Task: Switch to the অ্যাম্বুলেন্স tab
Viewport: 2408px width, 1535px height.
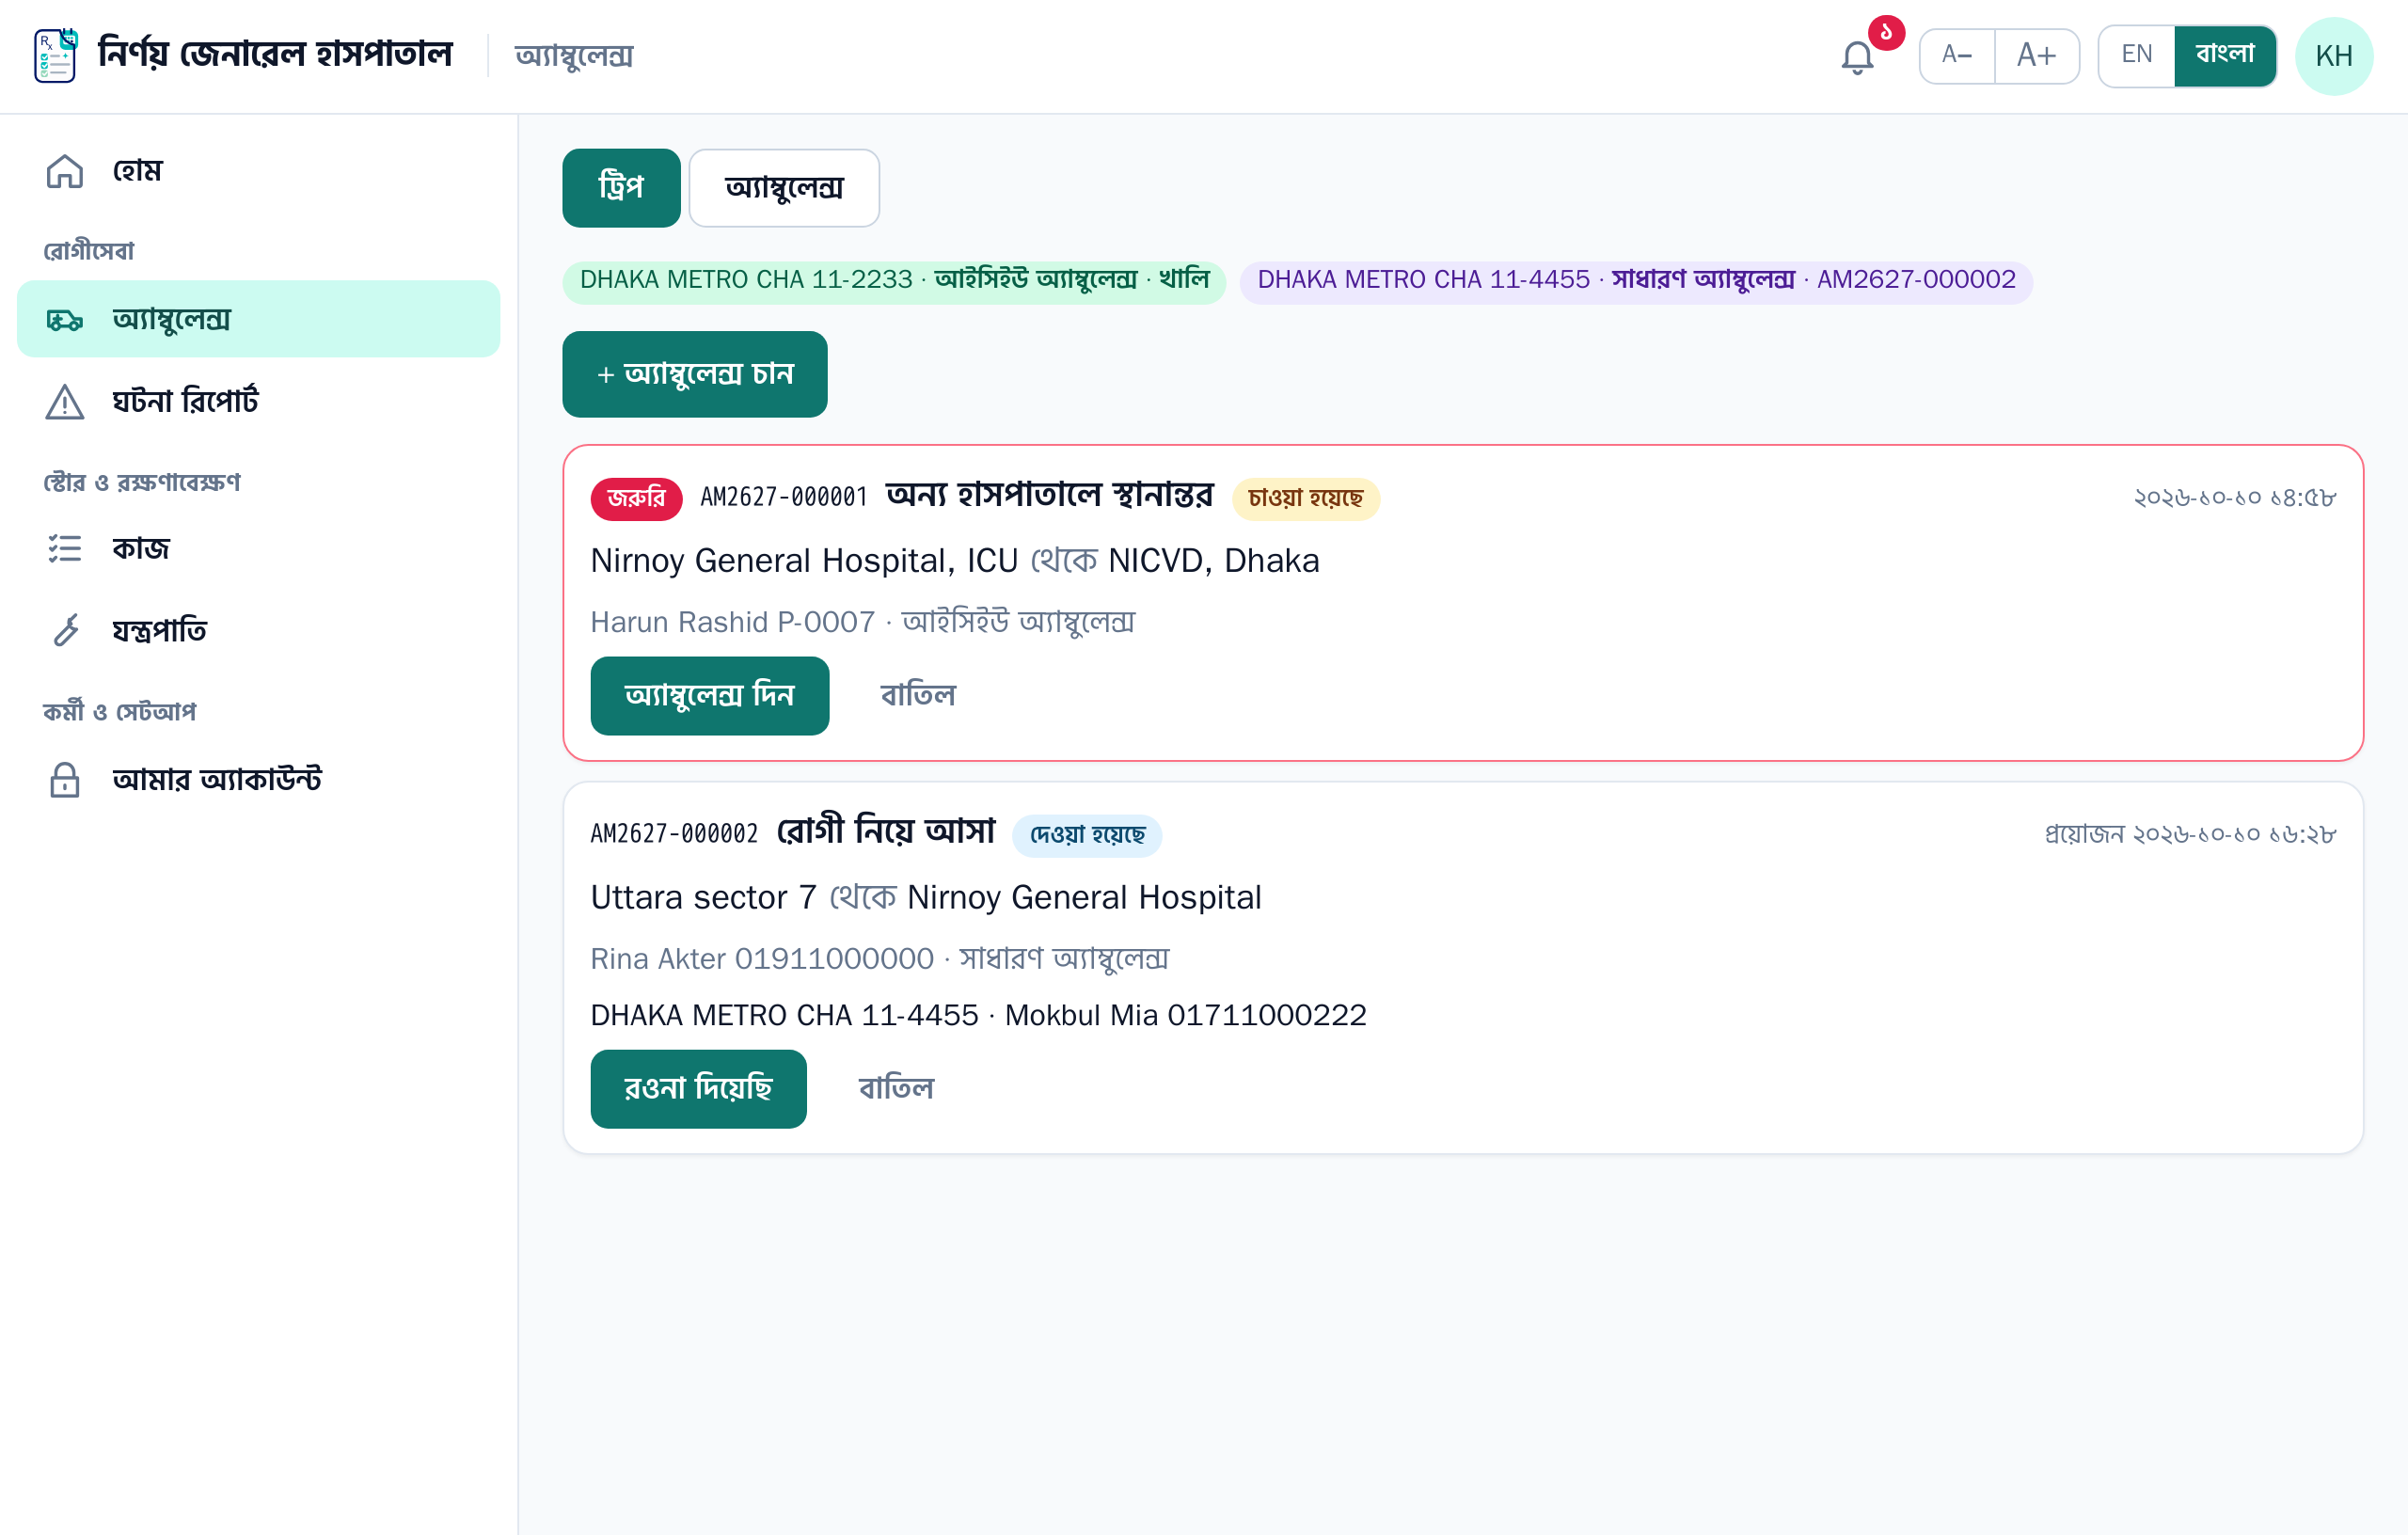Action: pos(784,188)
